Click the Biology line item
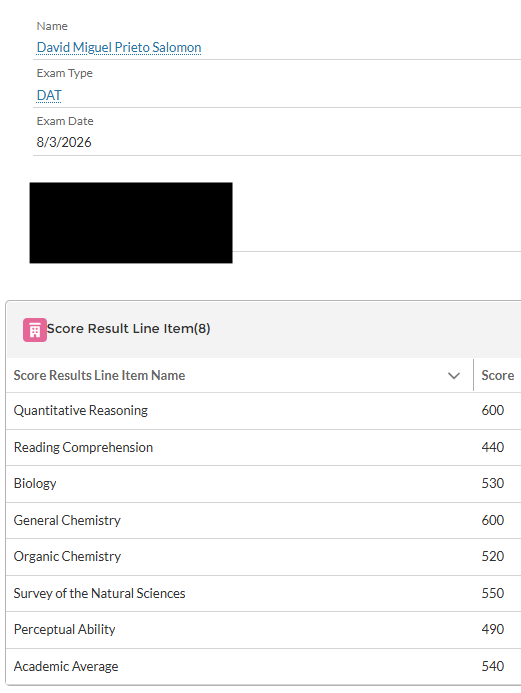The width and height of the screenshot is (521, 693). [x=35, y=484]
